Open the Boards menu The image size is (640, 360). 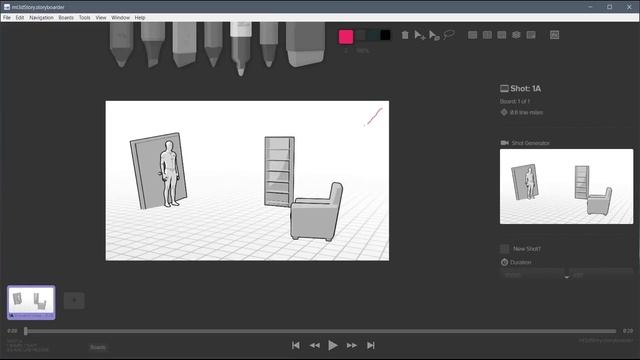tap(66, 18)
